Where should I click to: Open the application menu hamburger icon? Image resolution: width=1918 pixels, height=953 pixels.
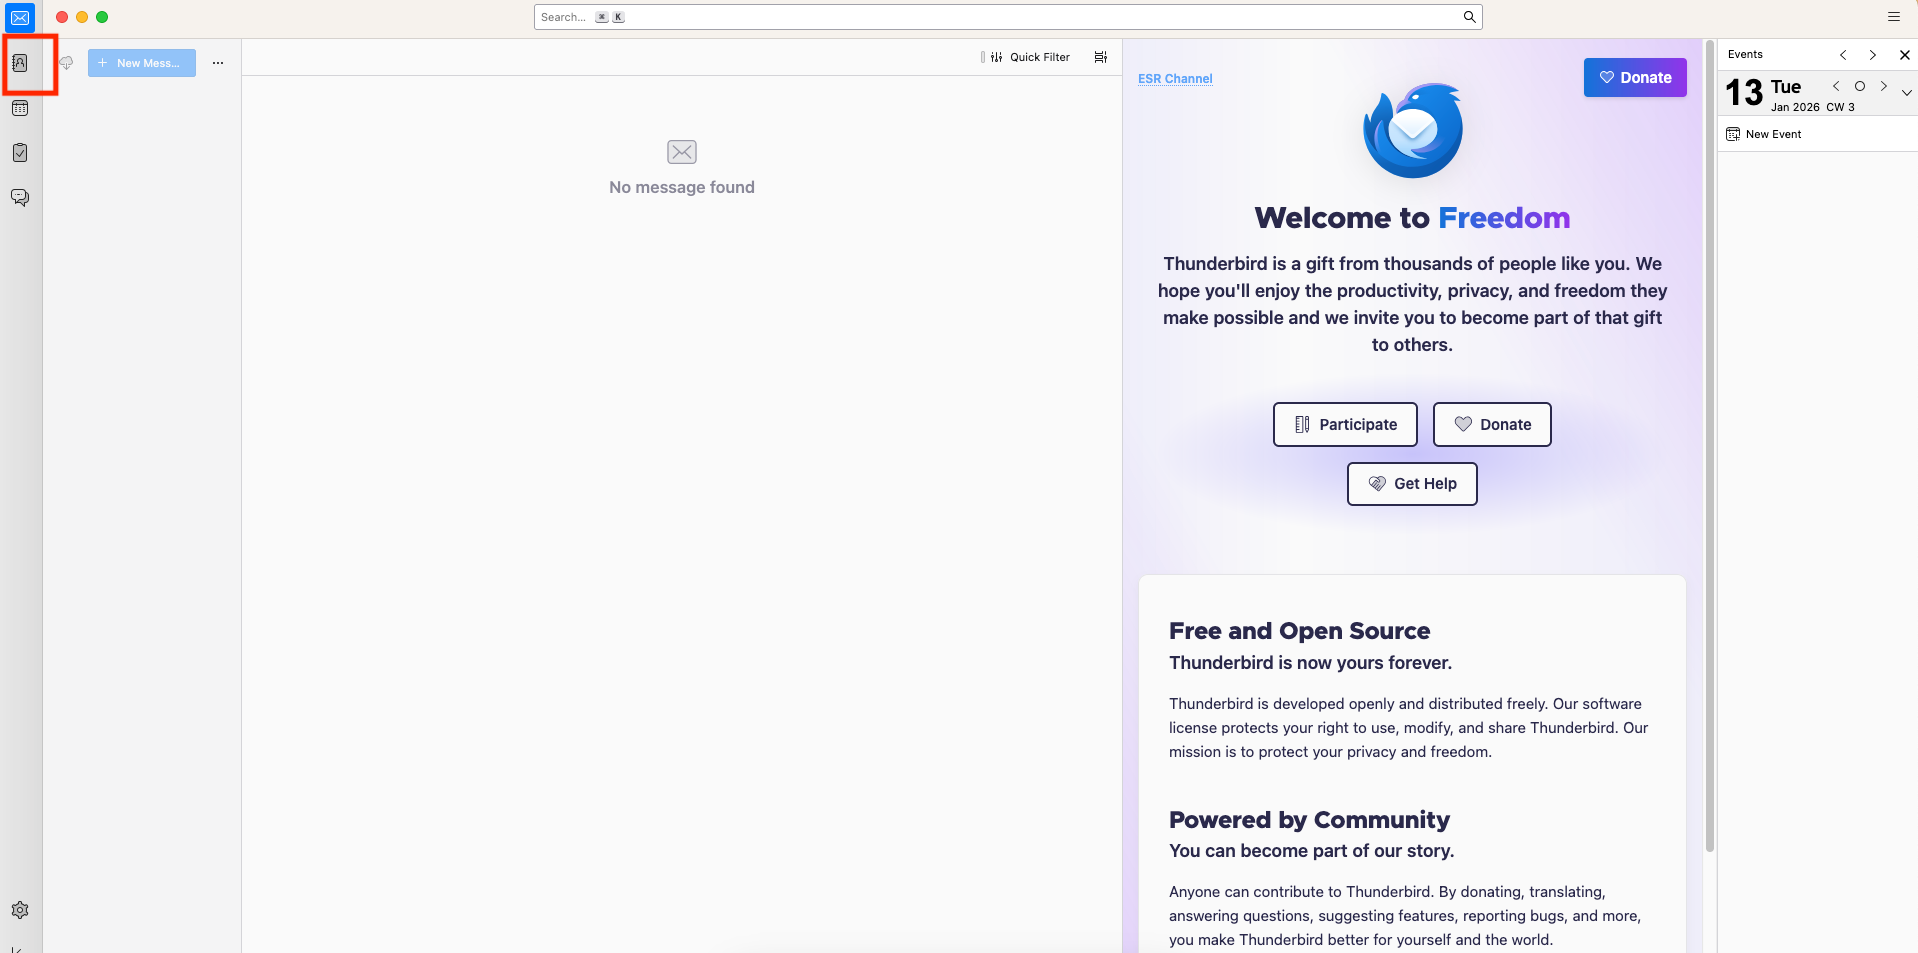(x=1892, y=16)
